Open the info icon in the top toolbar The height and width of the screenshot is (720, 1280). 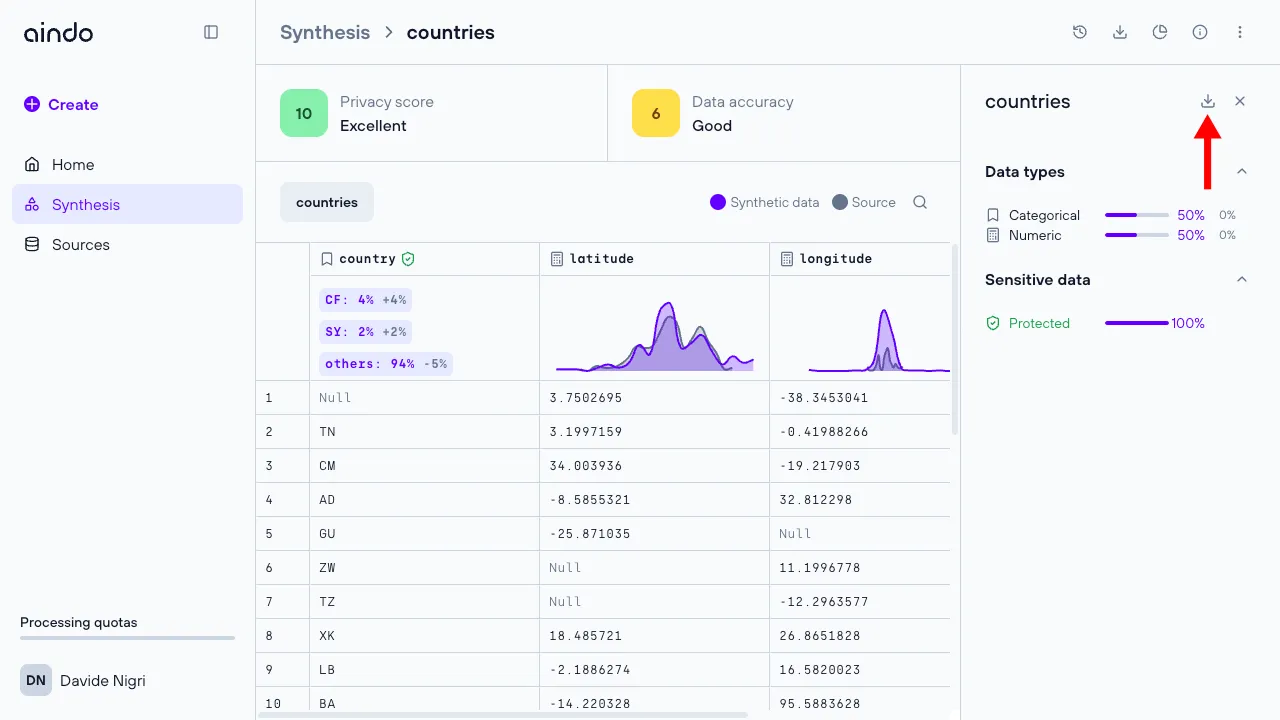[1200, 32]
